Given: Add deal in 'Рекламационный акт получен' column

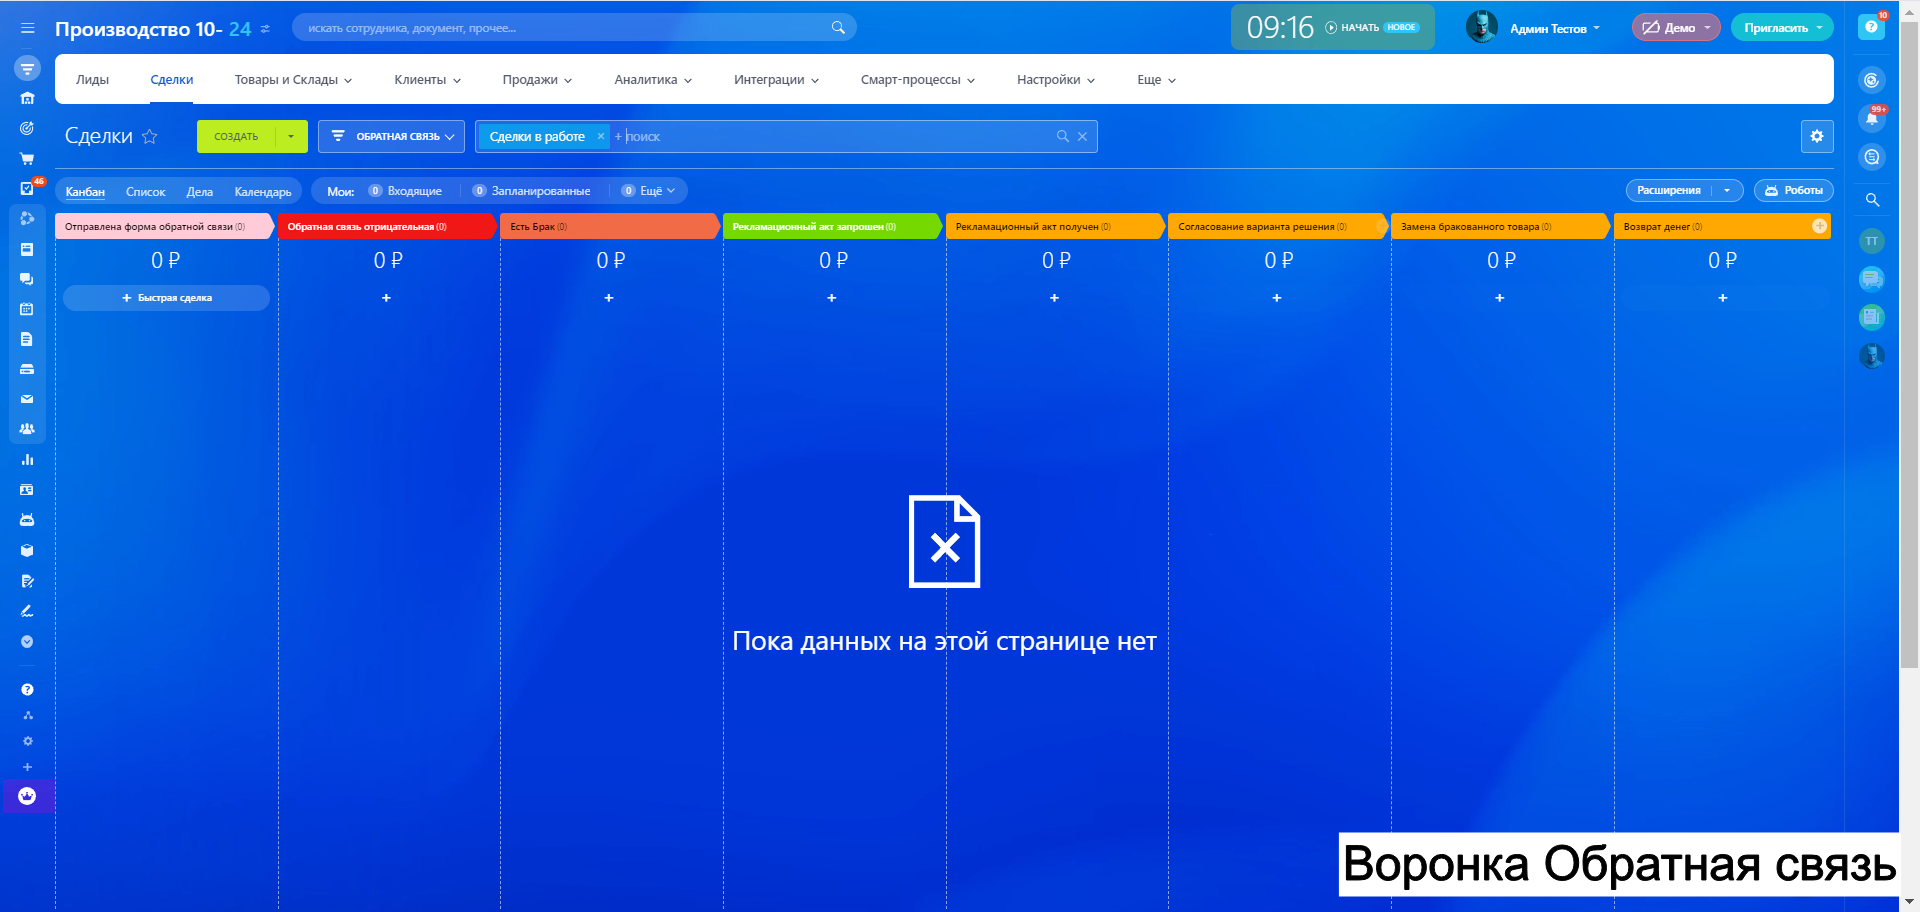Looking at the screenshot, I should tap(1054, 298).
